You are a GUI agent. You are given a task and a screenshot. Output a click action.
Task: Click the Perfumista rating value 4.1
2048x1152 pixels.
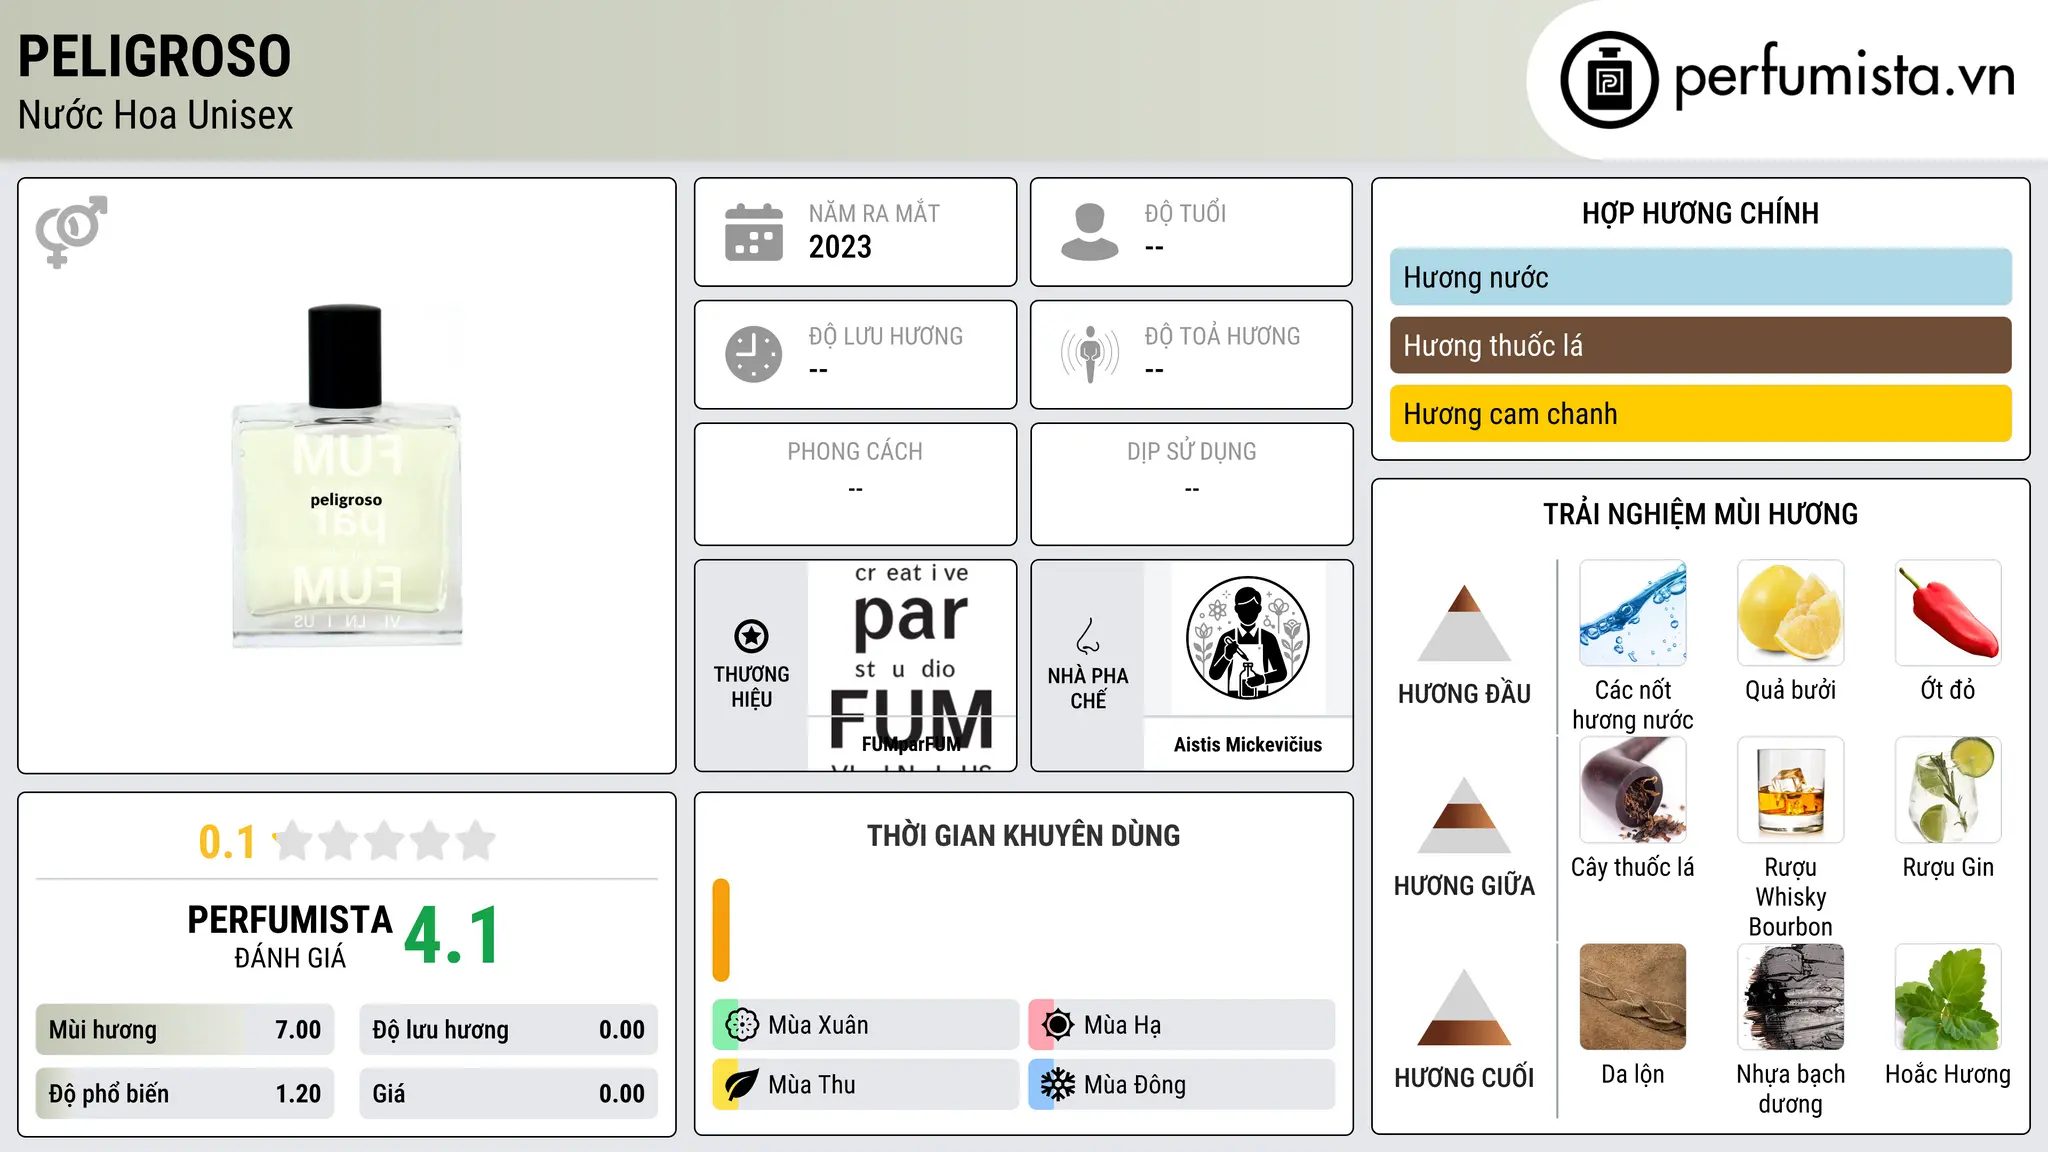452,936
